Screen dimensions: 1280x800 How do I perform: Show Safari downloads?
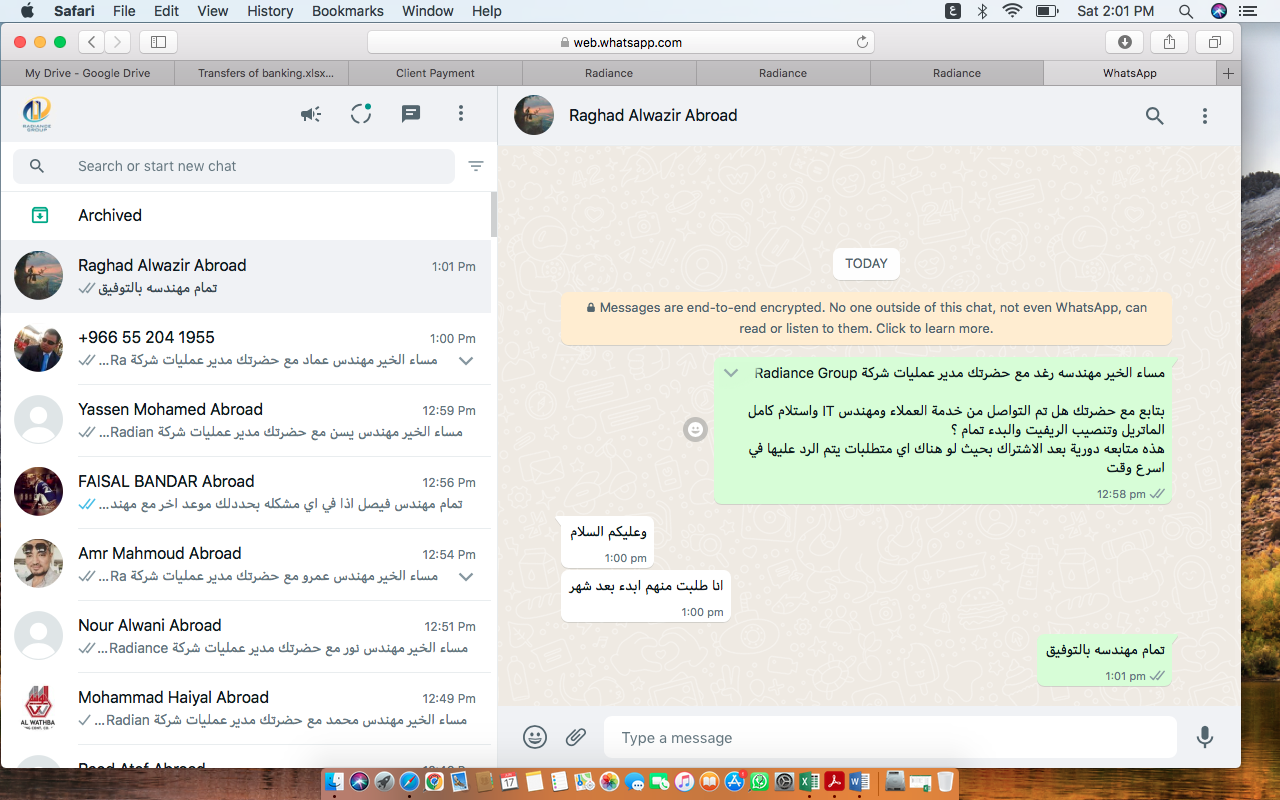(x=1125, y=42)
